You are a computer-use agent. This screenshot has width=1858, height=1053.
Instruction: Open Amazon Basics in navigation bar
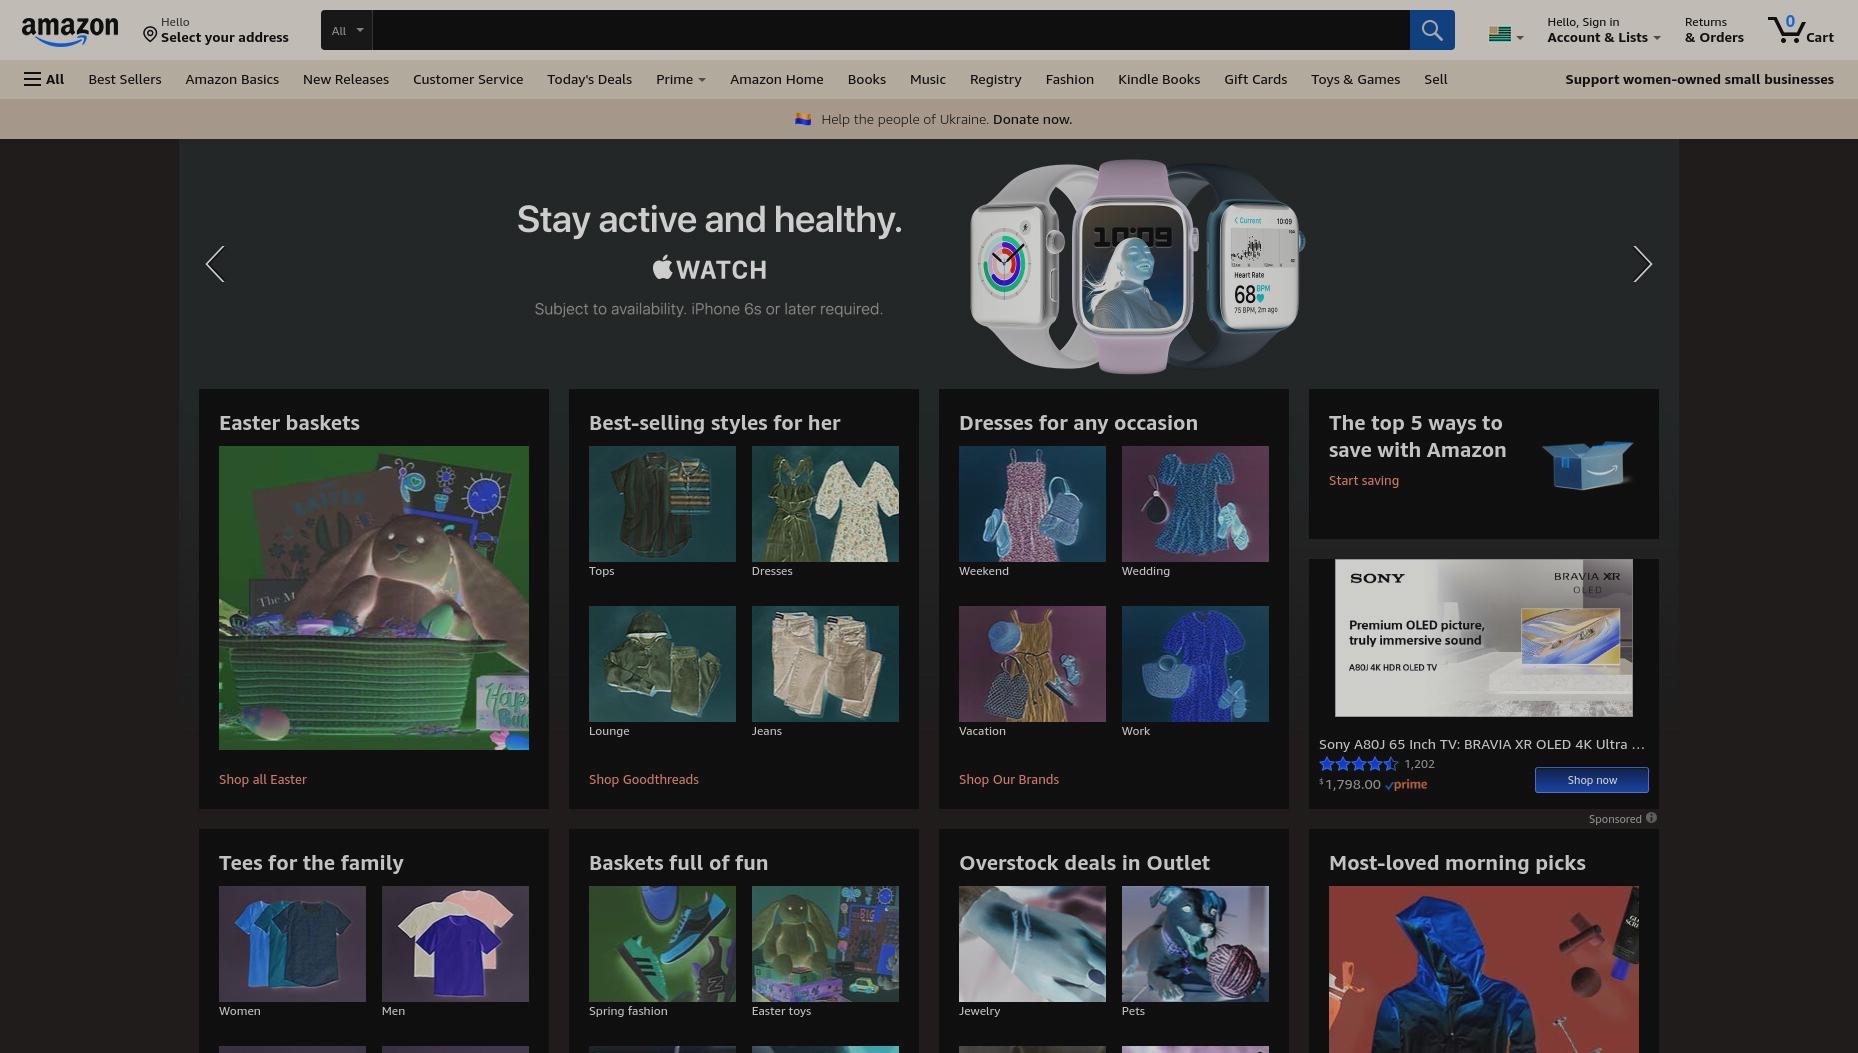click(x=232, y=79)
